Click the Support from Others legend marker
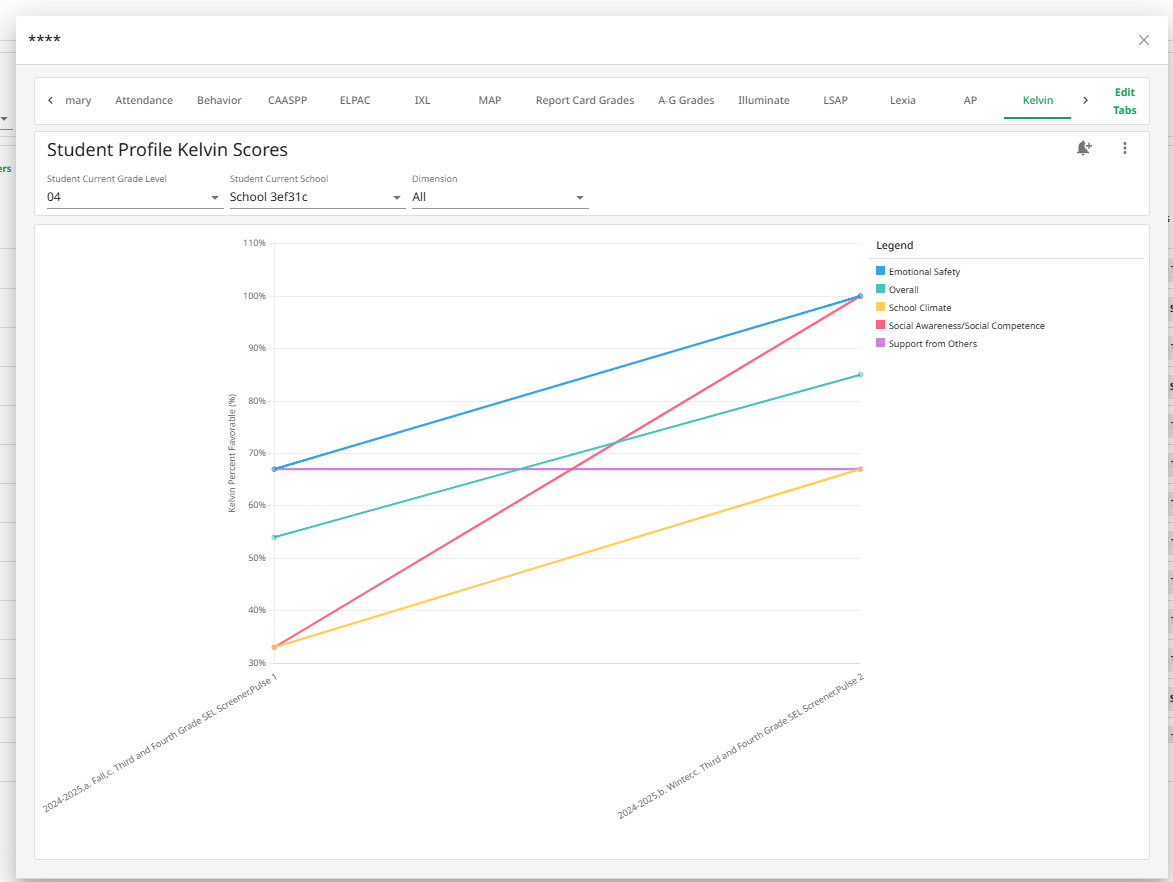The image size is (1173, 882). (x=880, y=343)
